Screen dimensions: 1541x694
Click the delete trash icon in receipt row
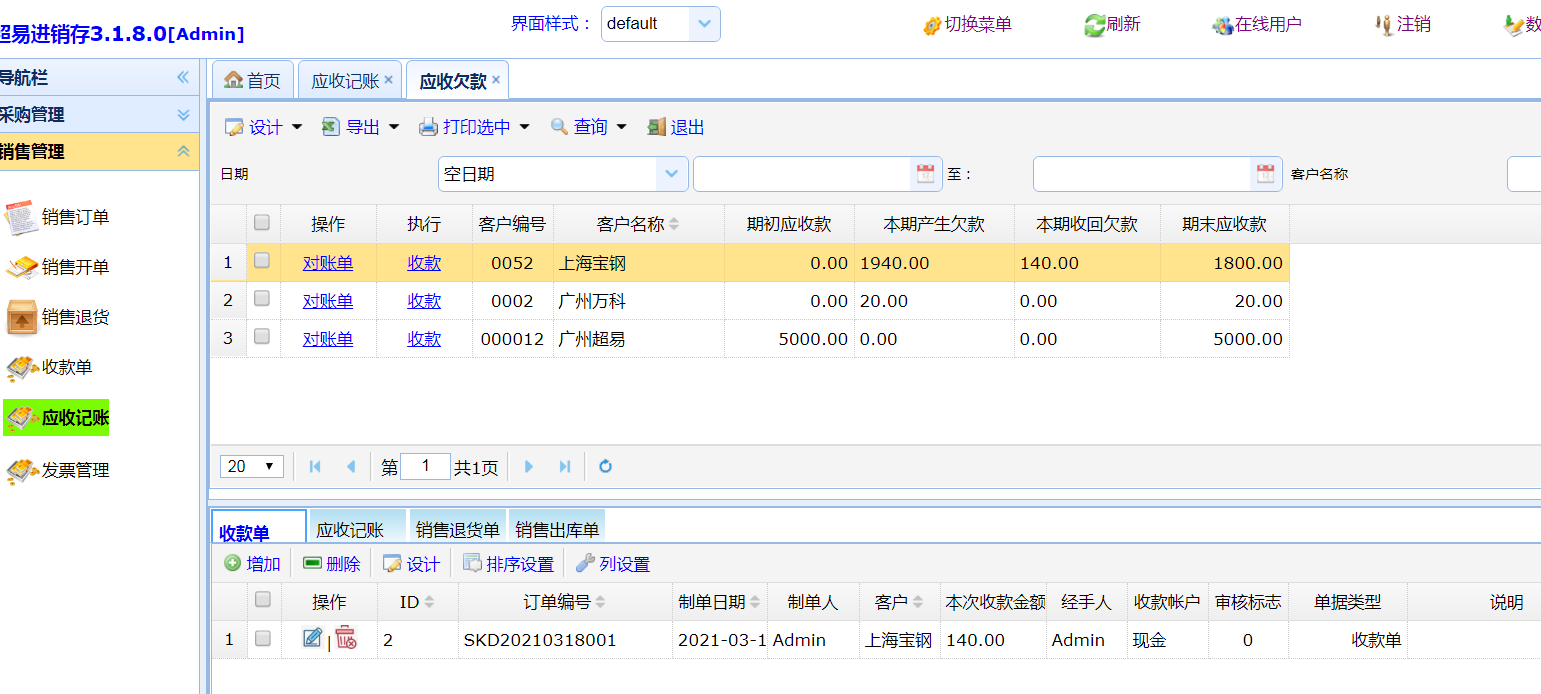pos(345,638)
